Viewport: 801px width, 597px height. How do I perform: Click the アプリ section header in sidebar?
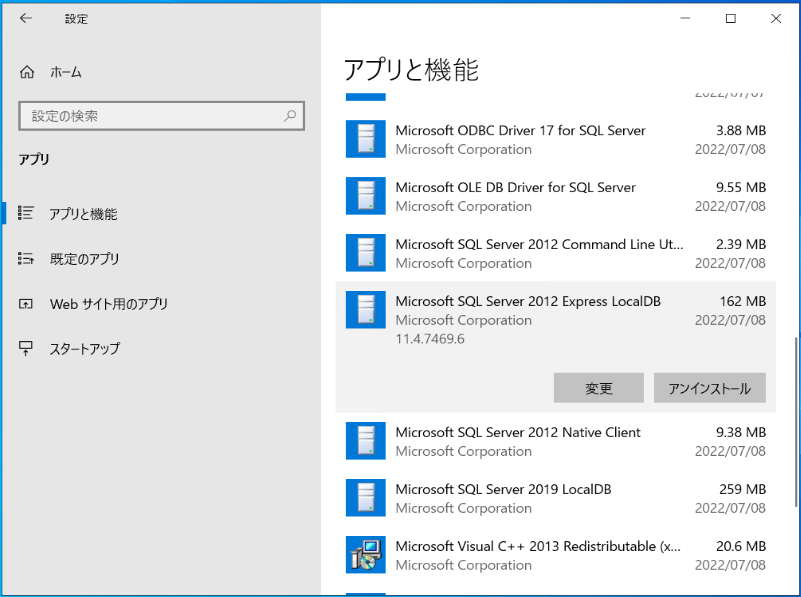coord(34,159)
